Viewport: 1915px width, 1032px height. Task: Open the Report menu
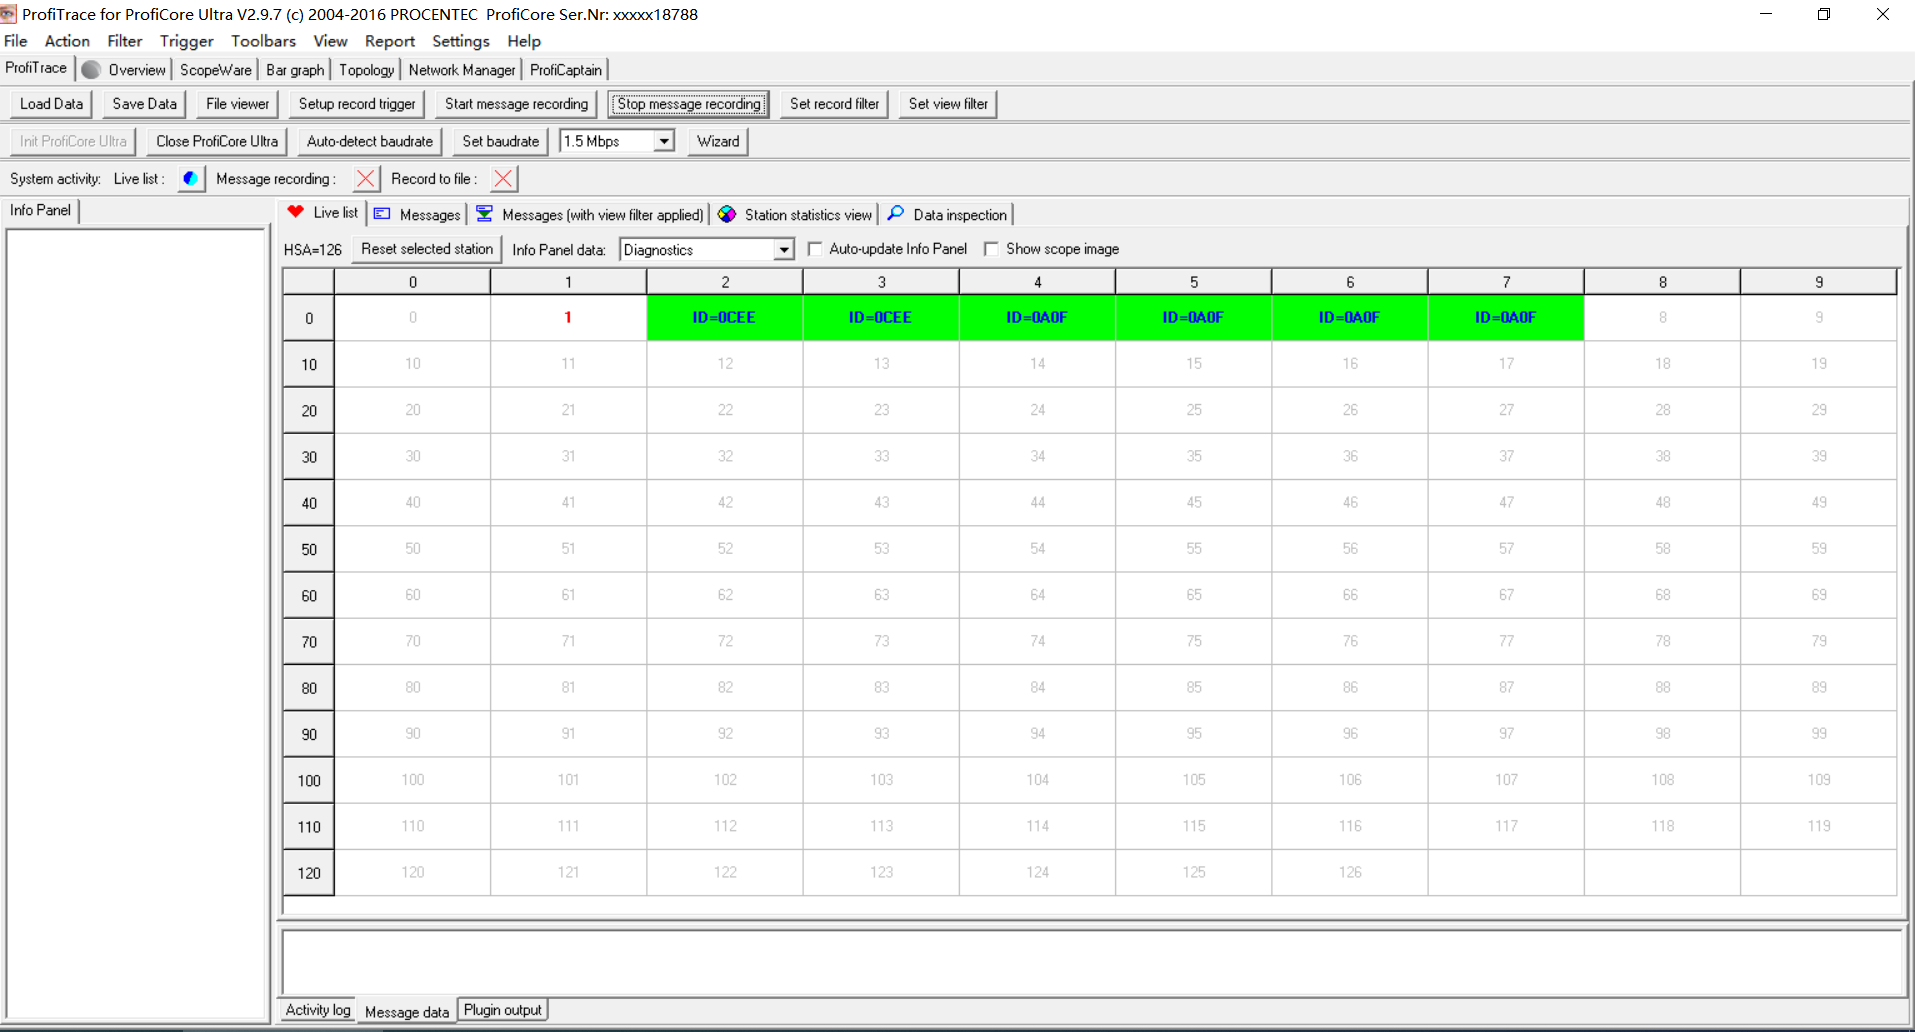coord(390,41)
